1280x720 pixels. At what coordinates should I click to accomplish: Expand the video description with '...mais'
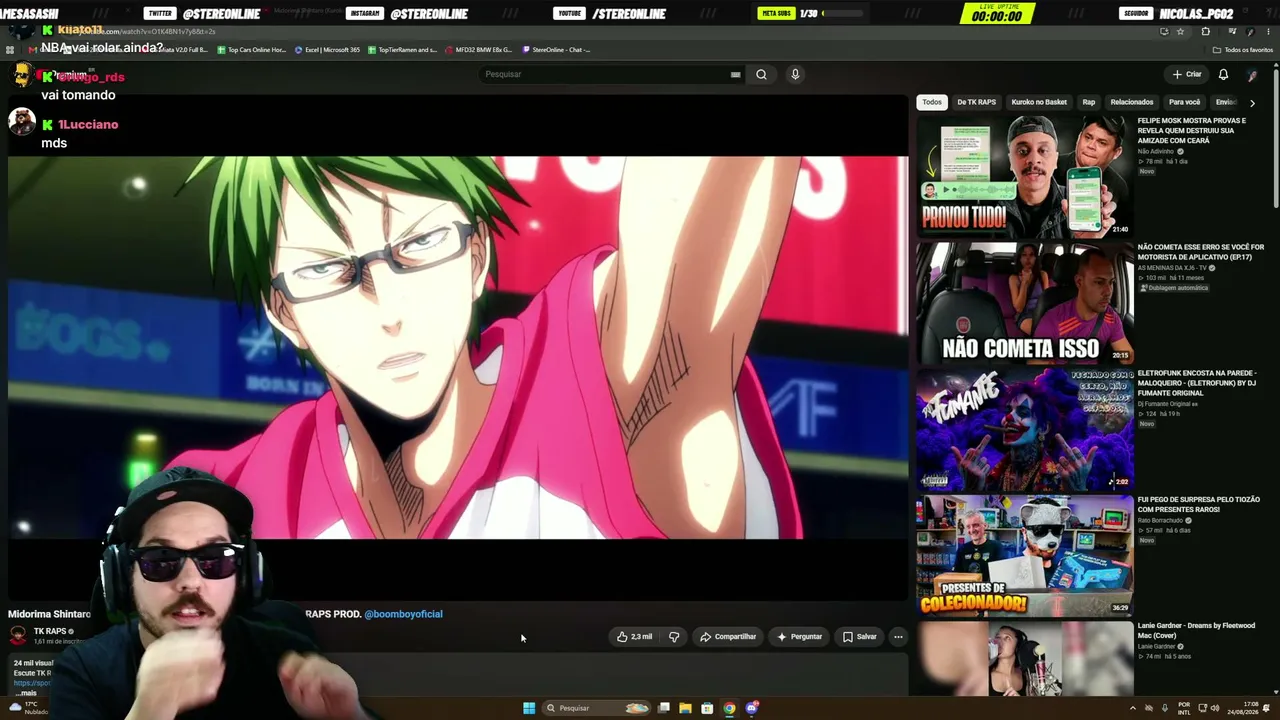pyautogui.click(x=25, y=693)
